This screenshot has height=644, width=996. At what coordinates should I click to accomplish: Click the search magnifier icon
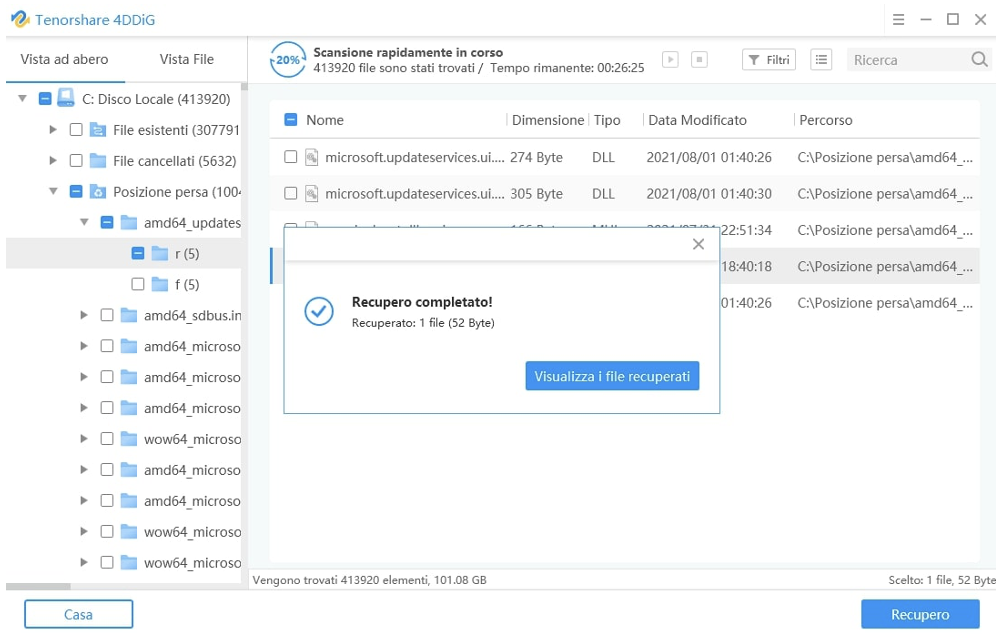point(978,60)
